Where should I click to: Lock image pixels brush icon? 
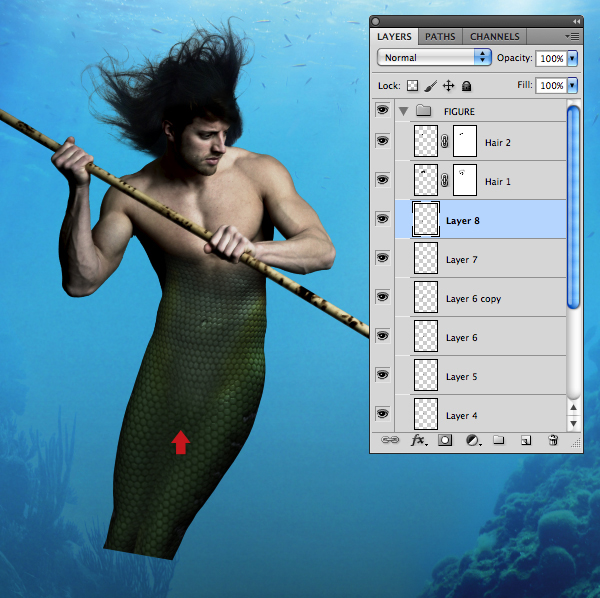430,86
